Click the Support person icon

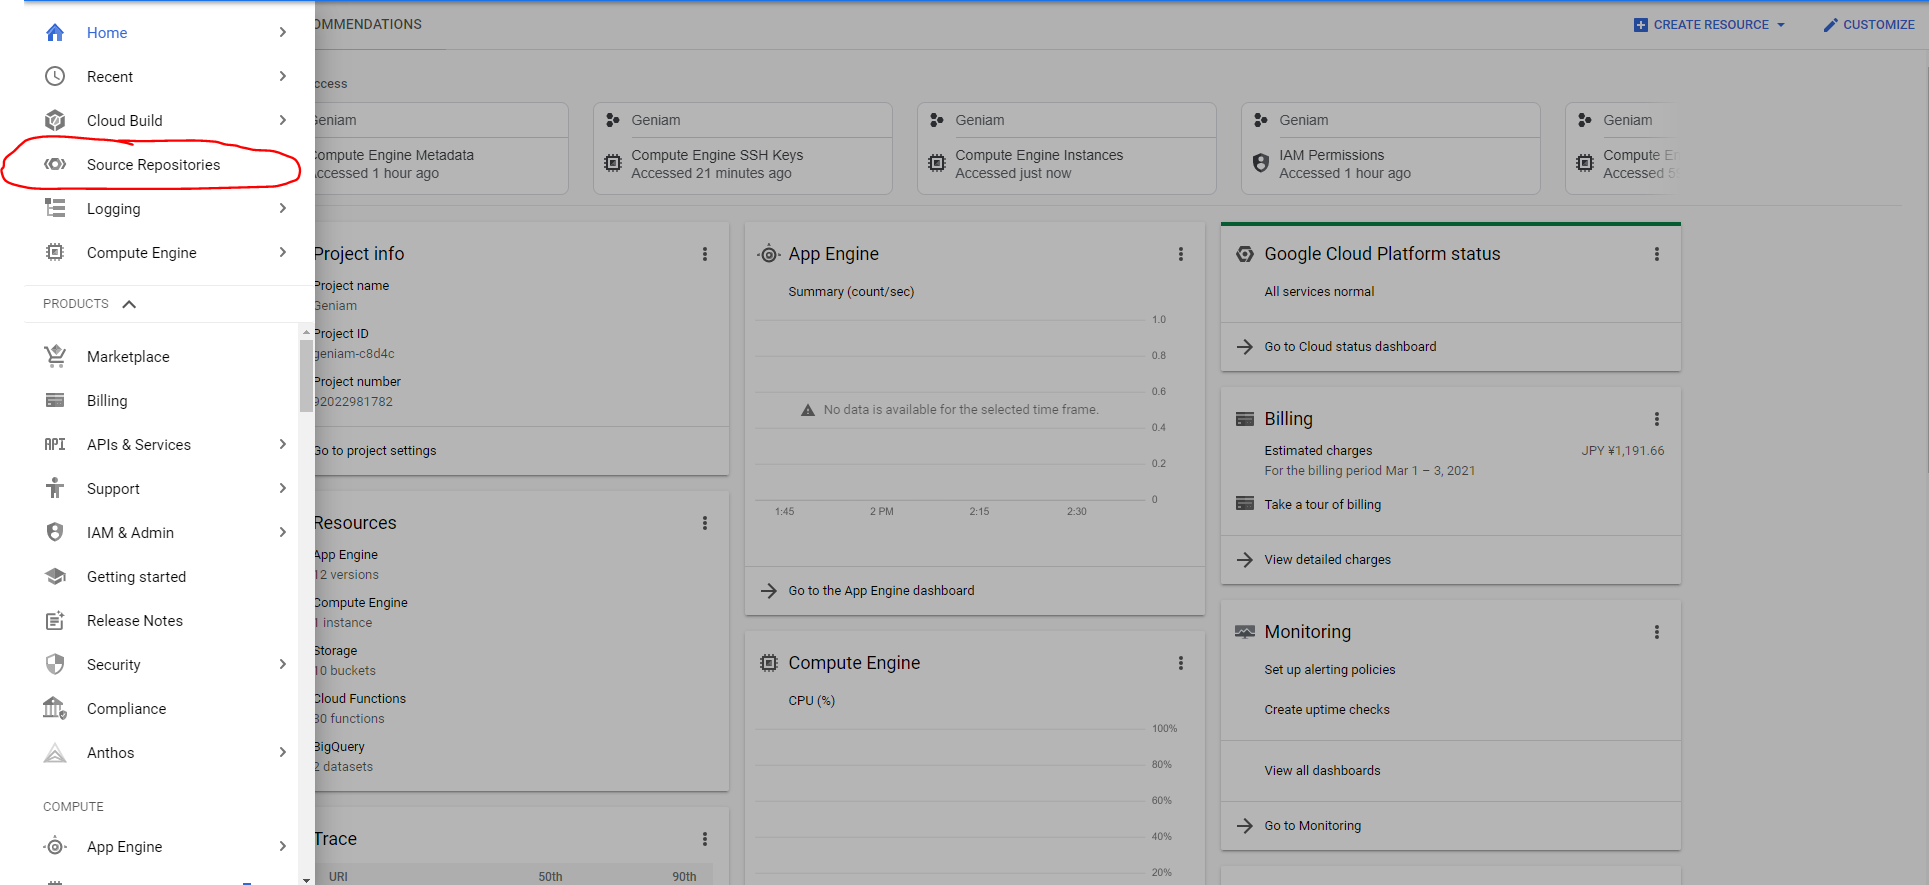click(x=55, y=489)
